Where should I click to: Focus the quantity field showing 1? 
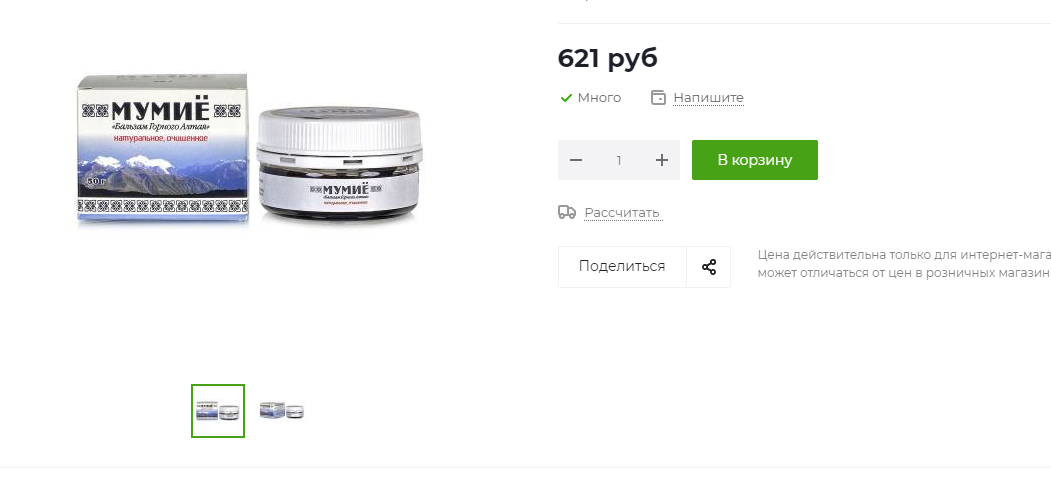pyautogui.click(x=619, y=160)
